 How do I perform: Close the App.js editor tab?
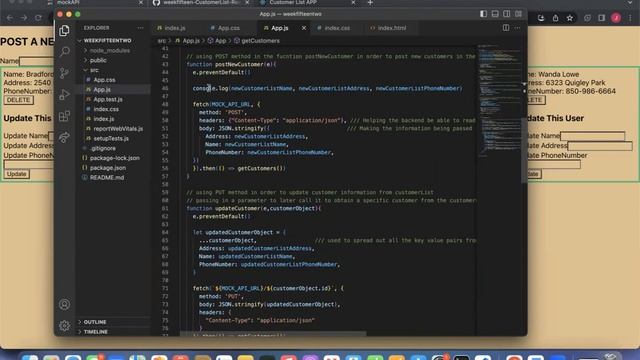pos(304,28)
